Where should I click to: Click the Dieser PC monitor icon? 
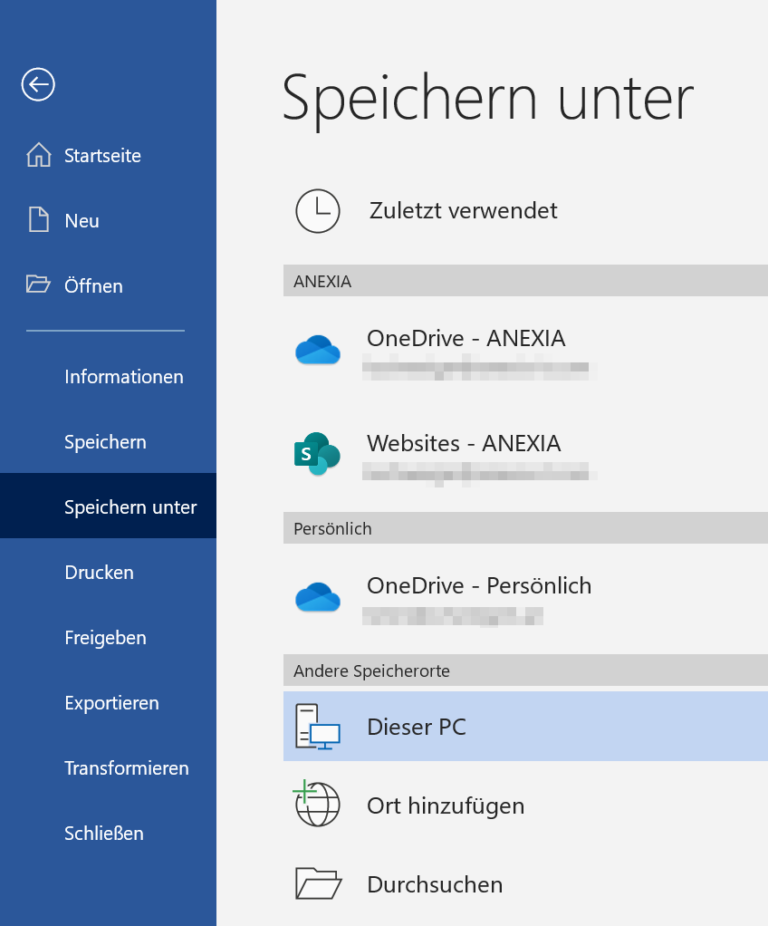317,727
